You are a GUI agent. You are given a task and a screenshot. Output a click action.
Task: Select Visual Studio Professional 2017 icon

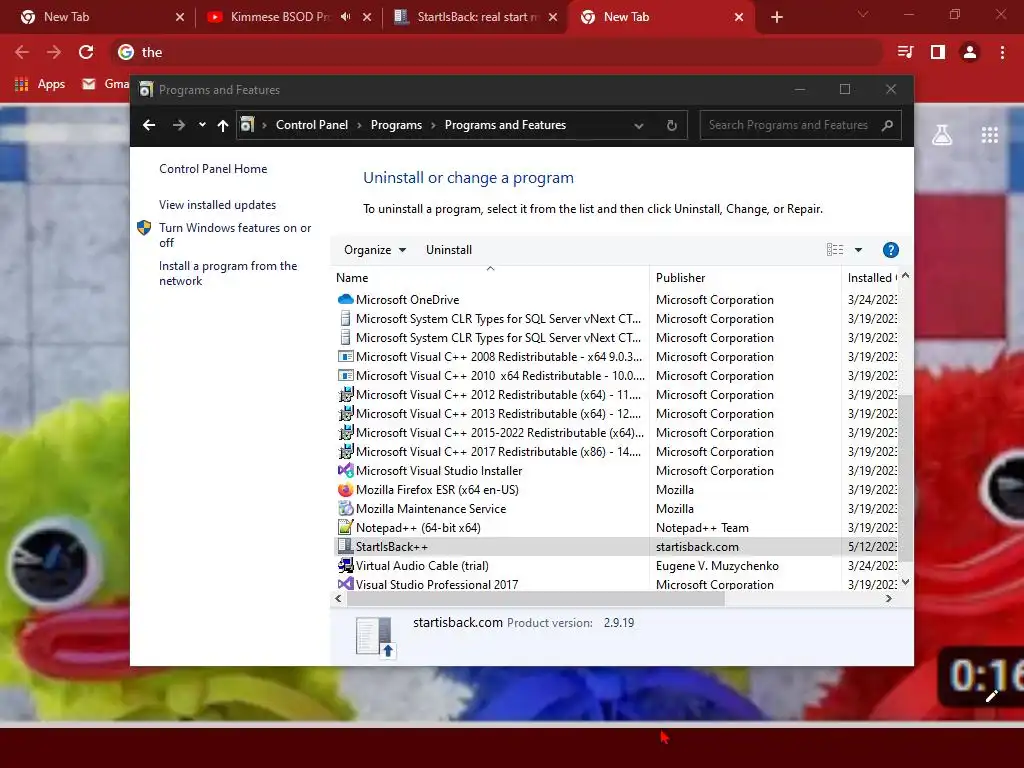(345, 584)
